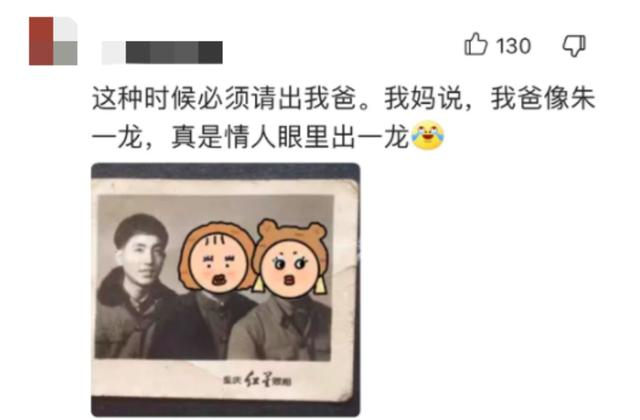This screenshot has height=420, width=640.
Task: Click the red studio stamp on photo
Action: pos(257,380)
